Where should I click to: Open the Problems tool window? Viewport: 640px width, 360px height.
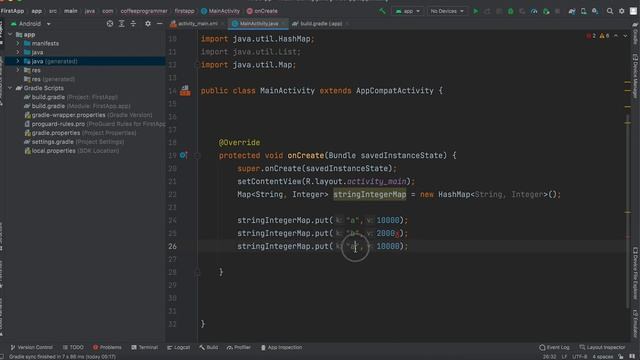coord(107,347)
